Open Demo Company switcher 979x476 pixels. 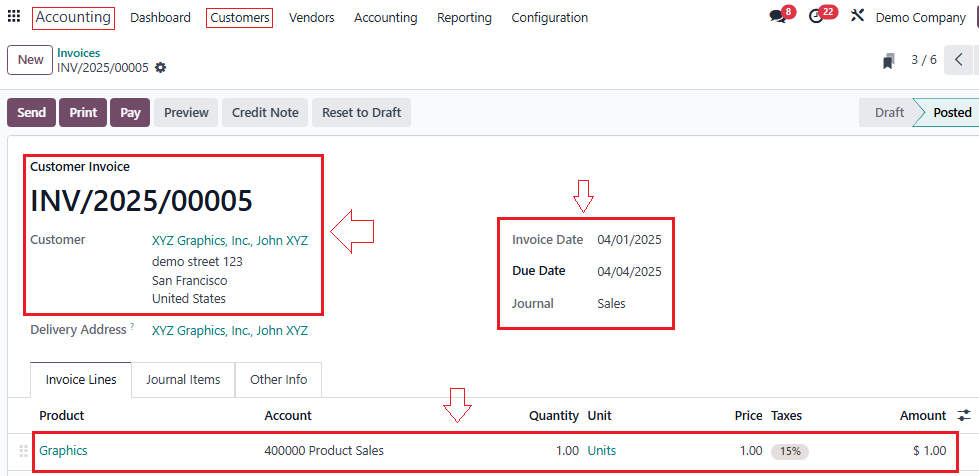pos(920,17)
